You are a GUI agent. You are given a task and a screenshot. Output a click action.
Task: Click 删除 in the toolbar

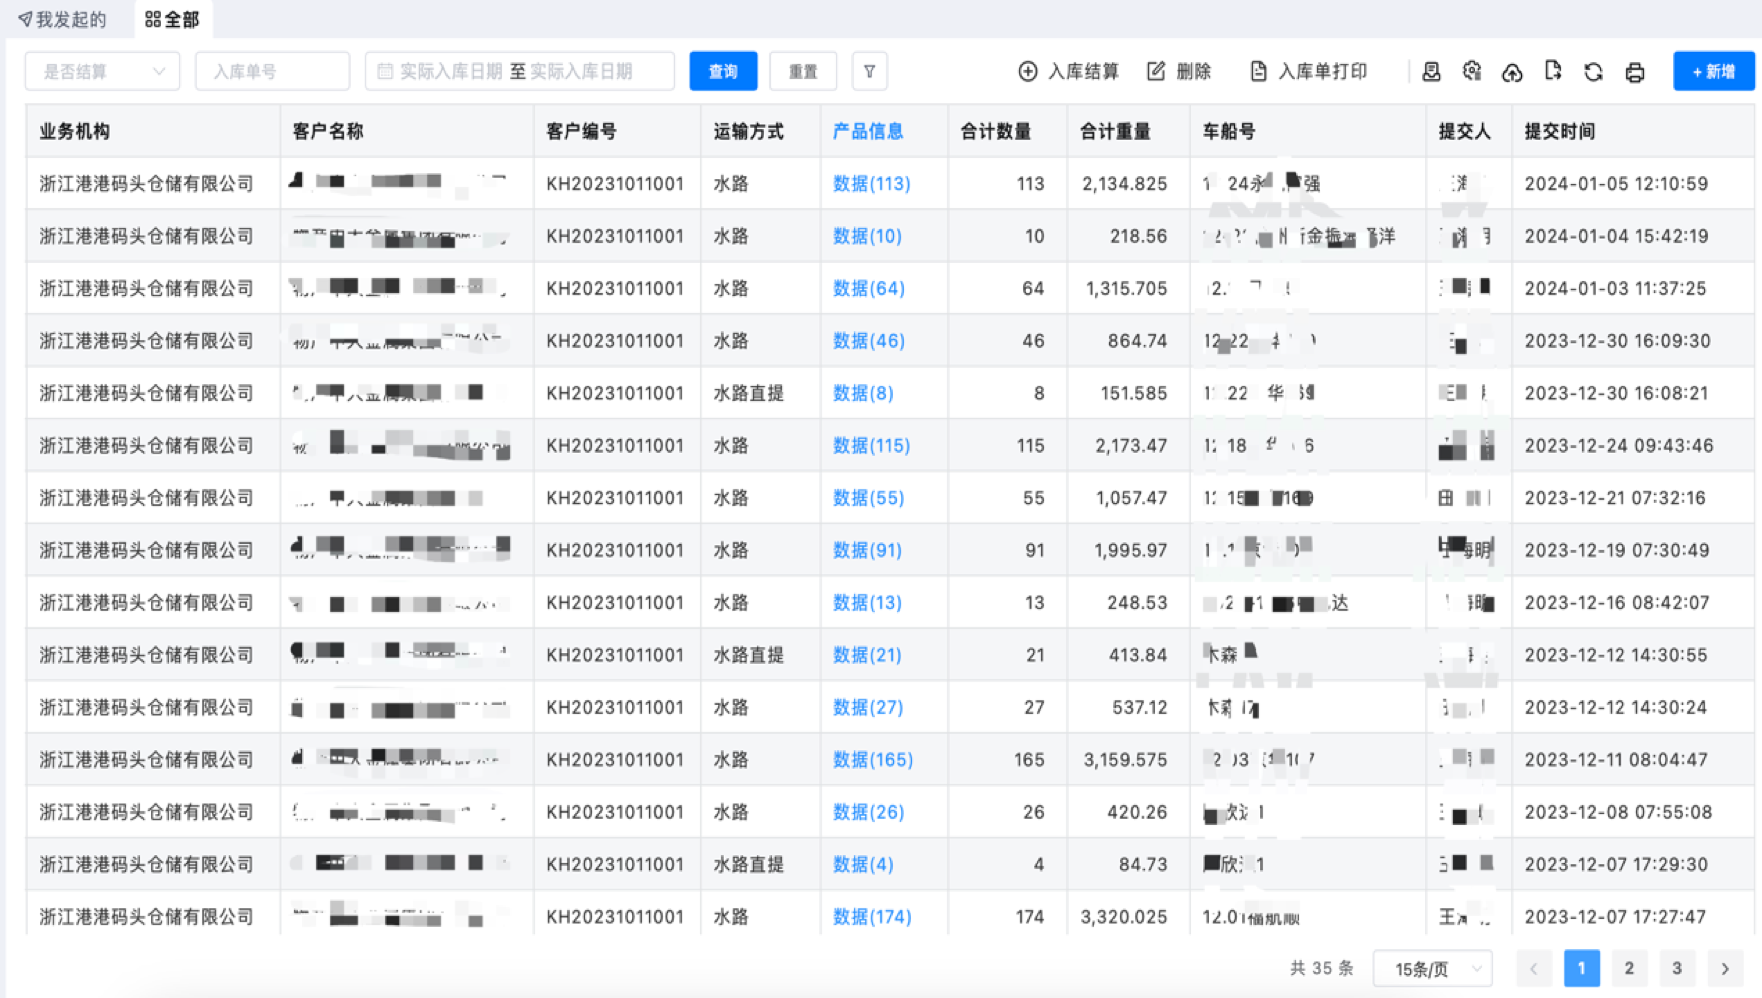1179,71
